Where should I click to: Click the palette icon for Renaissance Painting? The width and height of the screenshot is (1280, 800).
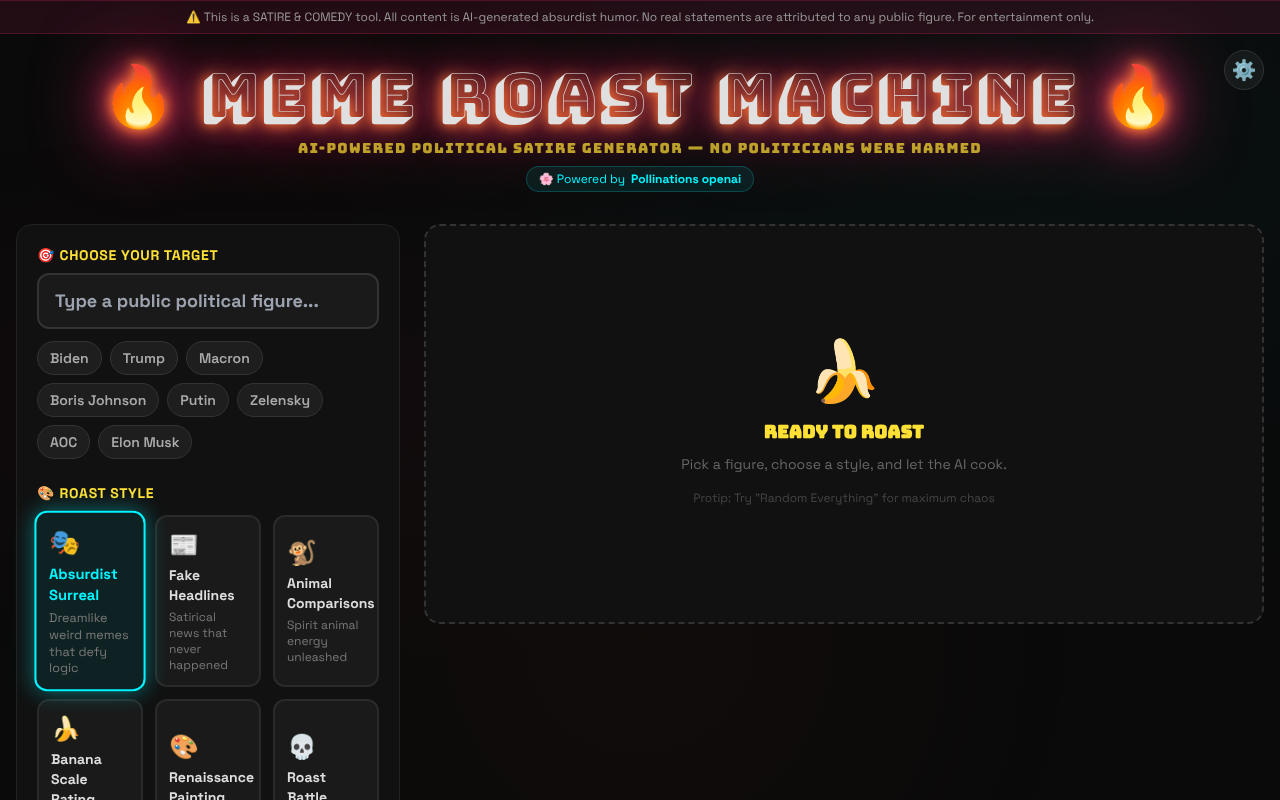[x=184, y=747]
